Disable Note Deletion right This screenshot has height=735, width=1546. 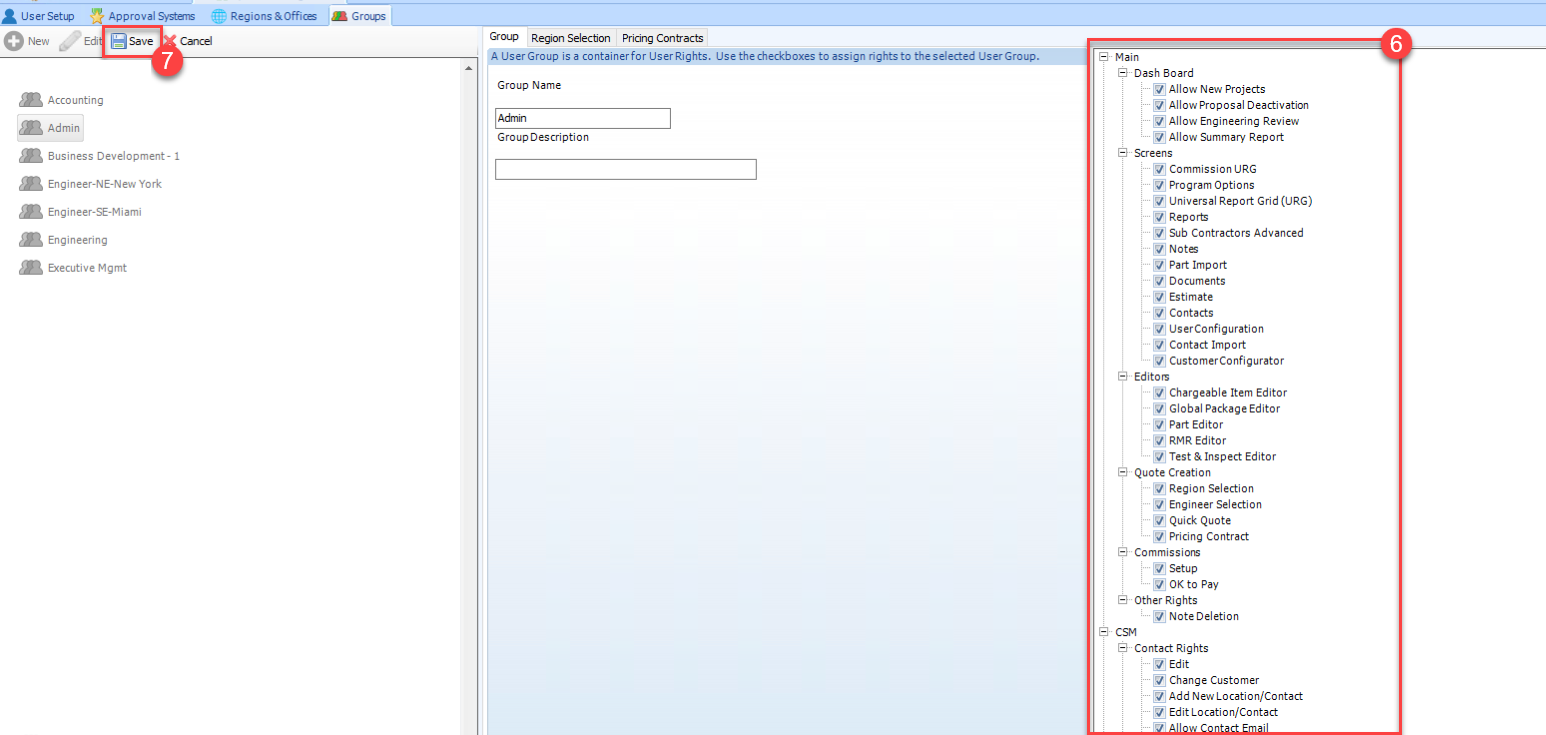click(1160, 617)
